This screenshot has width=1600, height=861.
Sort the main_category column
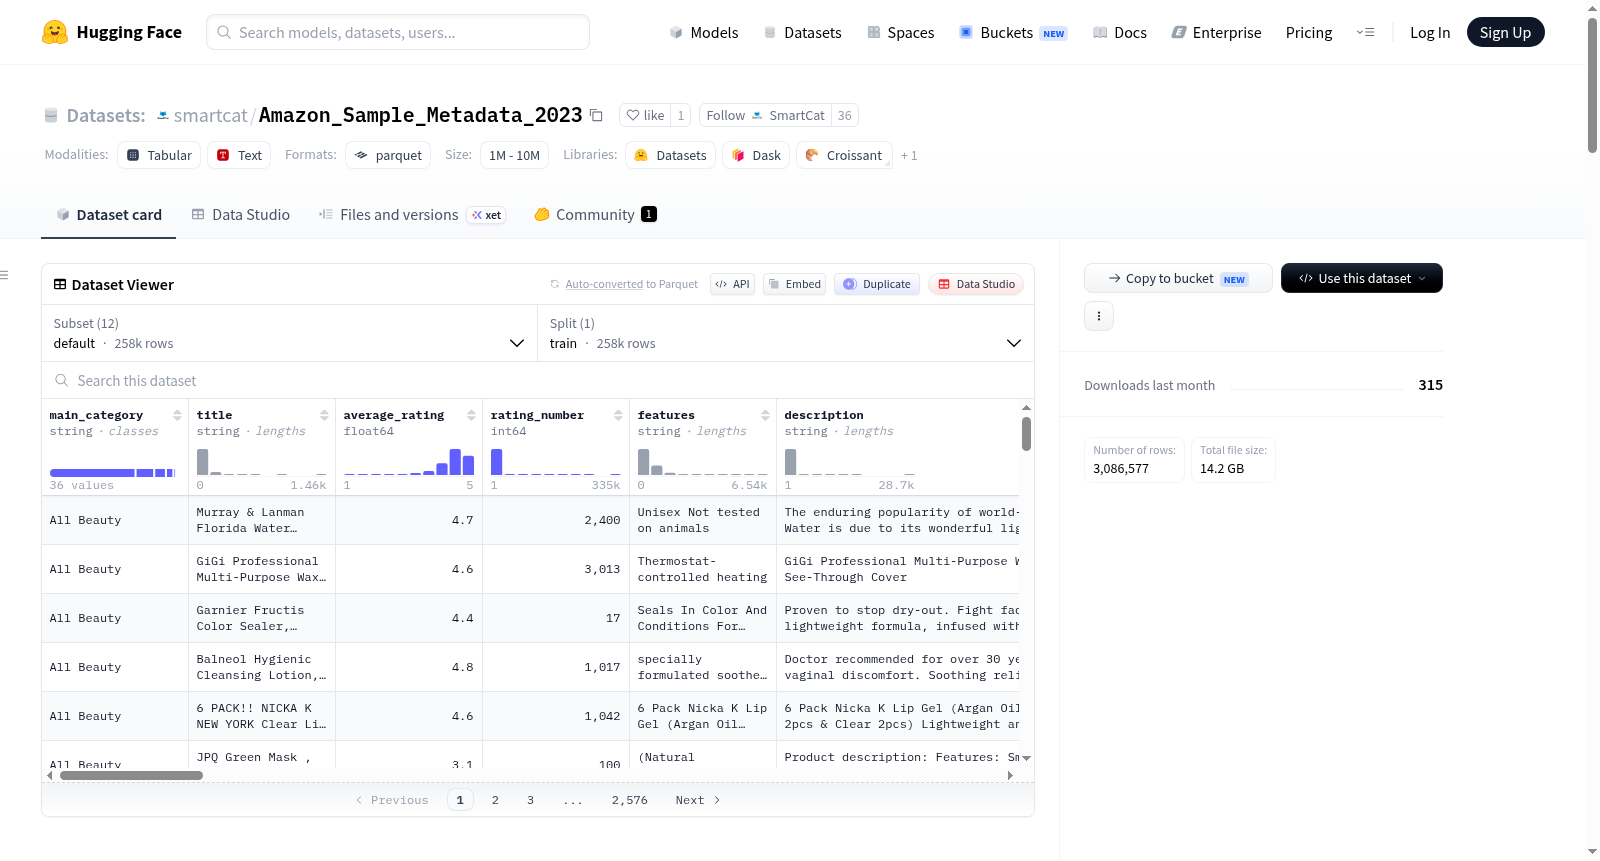[177, 415]
